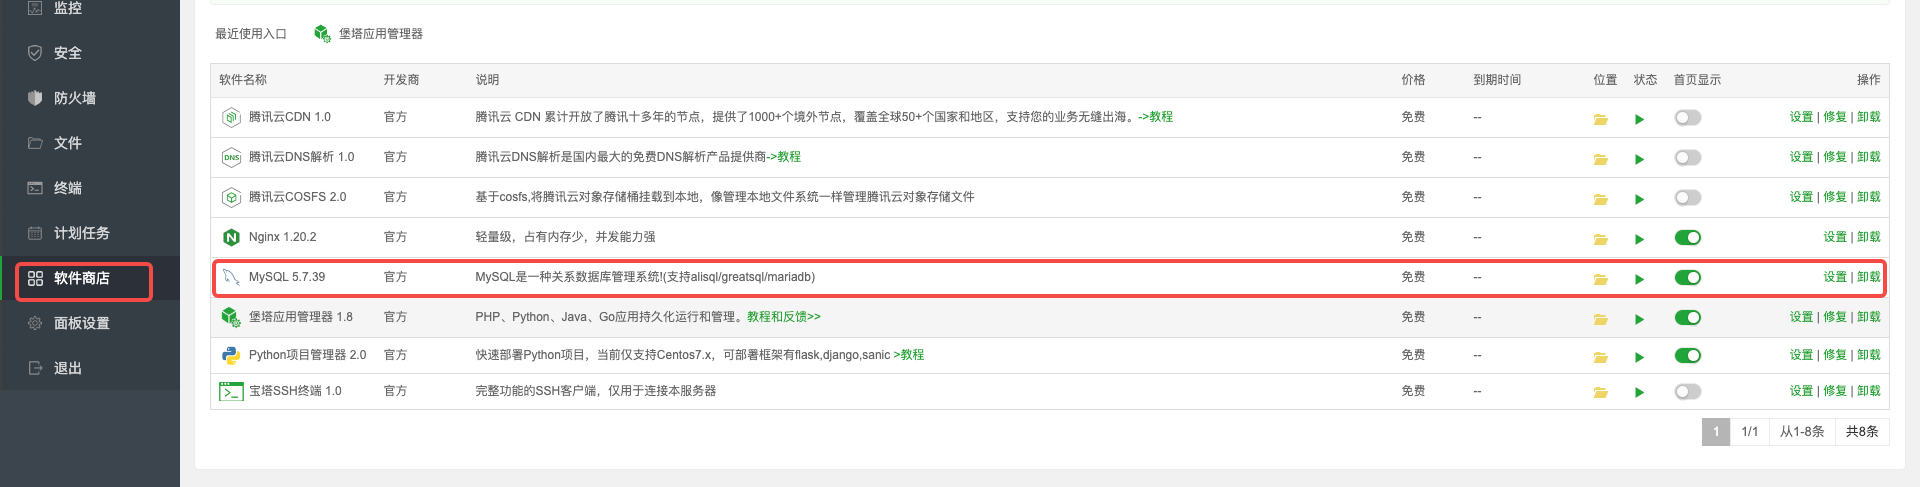Open 设置 for Nginx 1.20.2
1920x487 pixels.
[1834, 237]
